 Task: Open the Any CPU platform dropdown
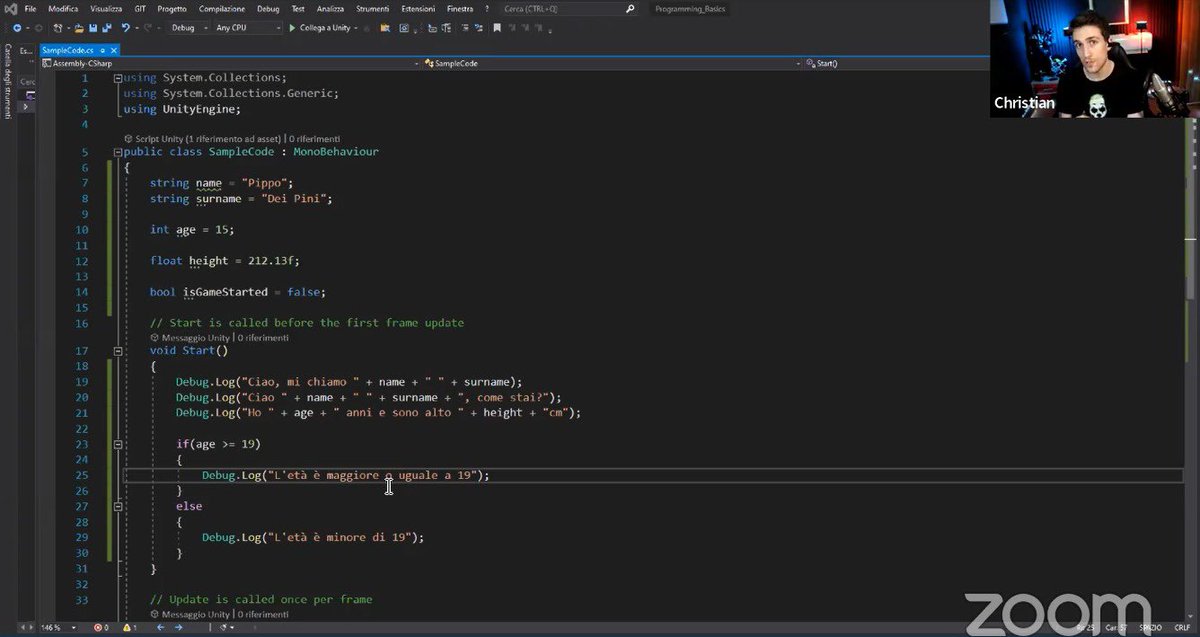pos(248,28)
